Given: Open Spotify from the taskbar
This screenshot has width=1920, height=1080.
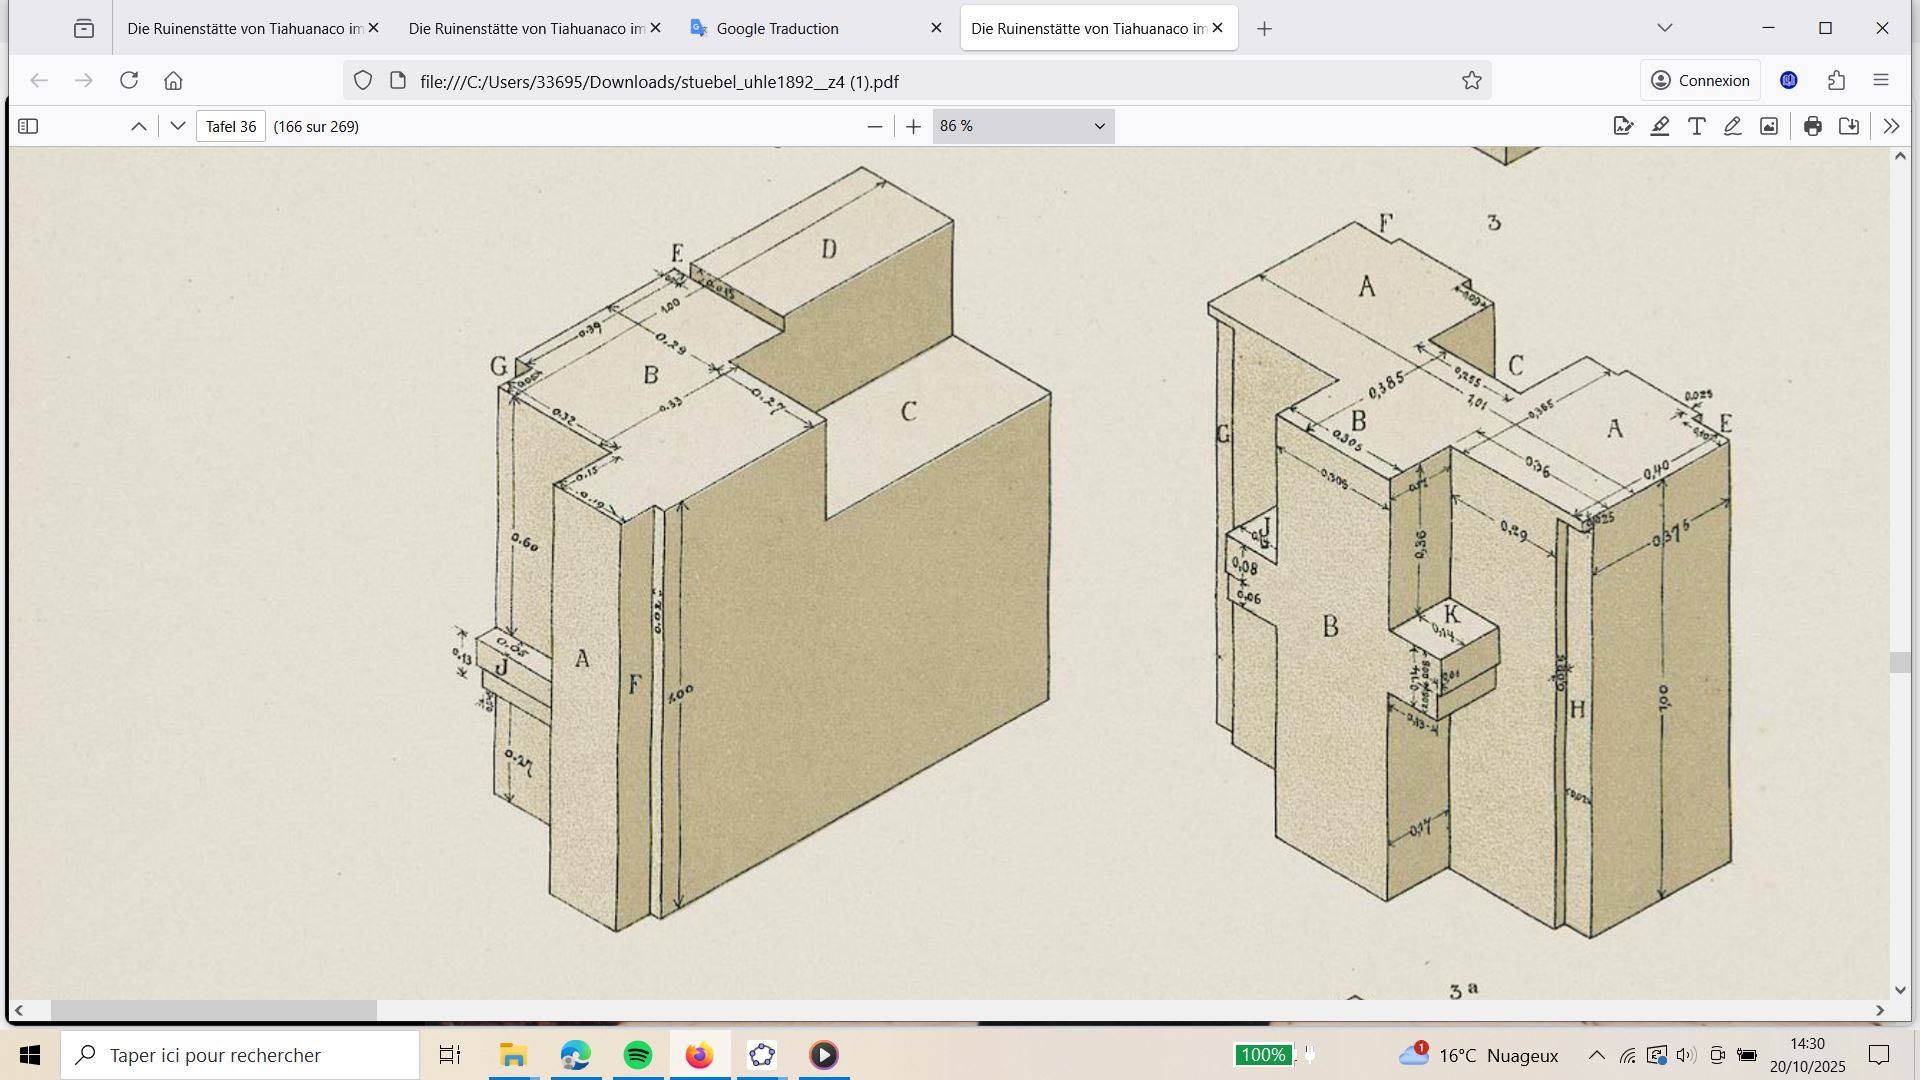Looking at the screenshot, I should [x=637, y=1055].
